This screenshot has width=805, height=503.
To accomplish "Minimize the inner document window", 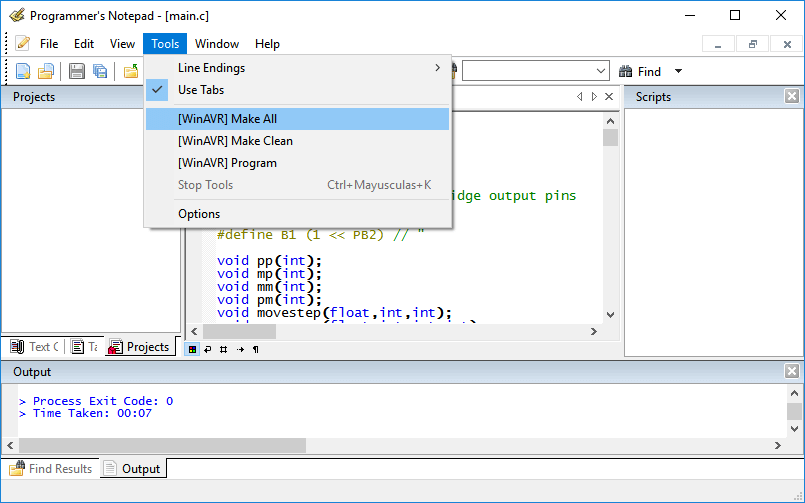I will coord(718,45).
